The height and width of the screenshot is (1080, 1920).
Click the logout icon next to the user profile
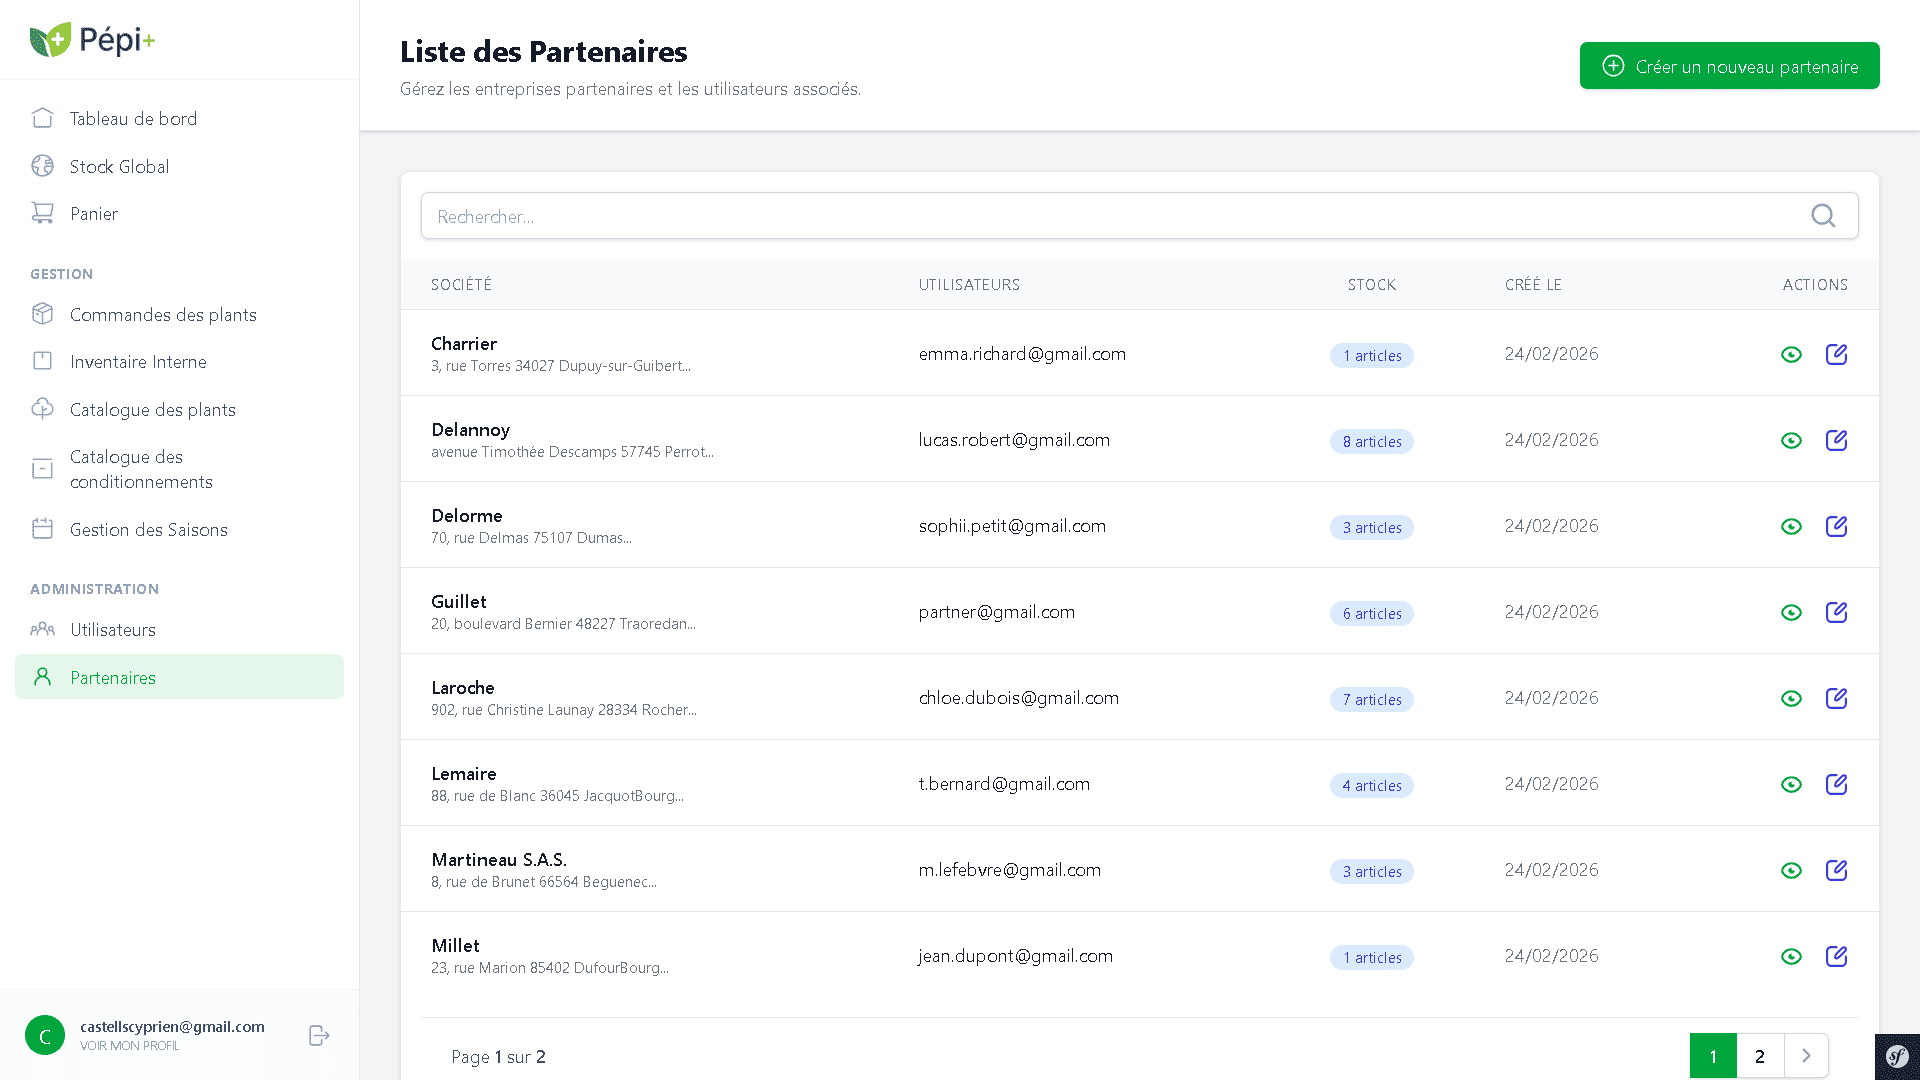[x=318, y=1035]
